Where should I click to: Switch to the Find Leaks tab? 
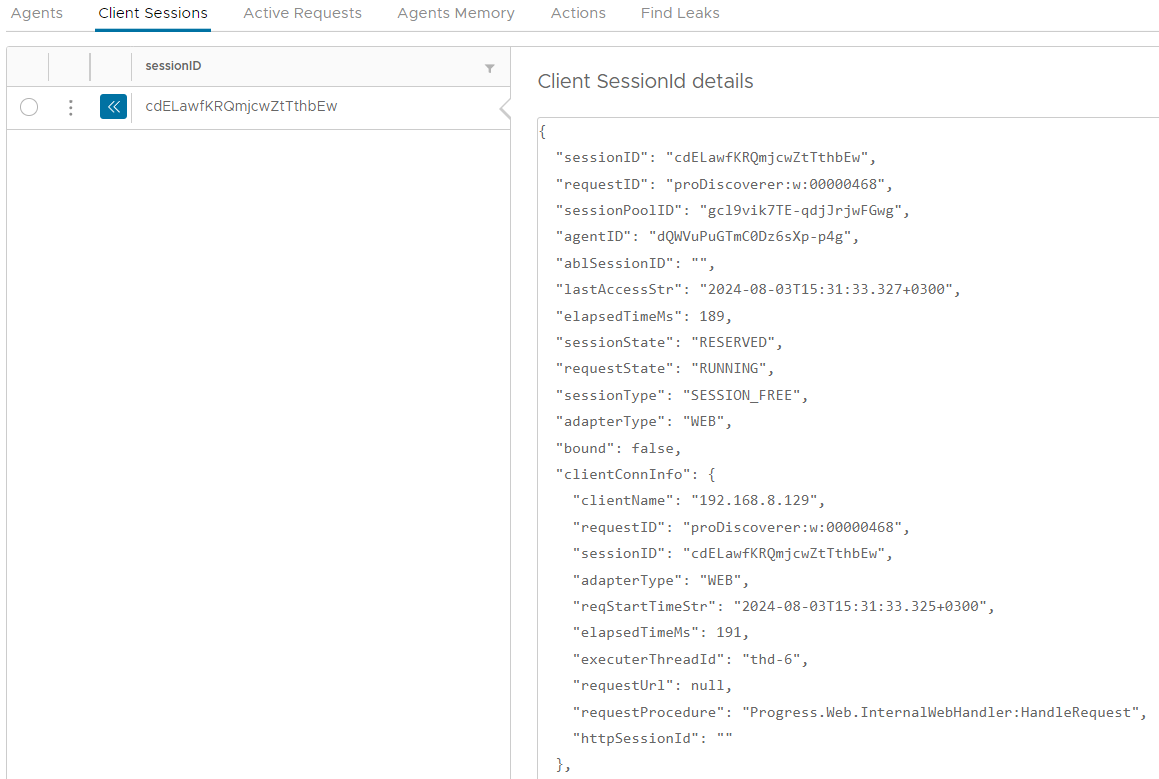coord(680,13)
